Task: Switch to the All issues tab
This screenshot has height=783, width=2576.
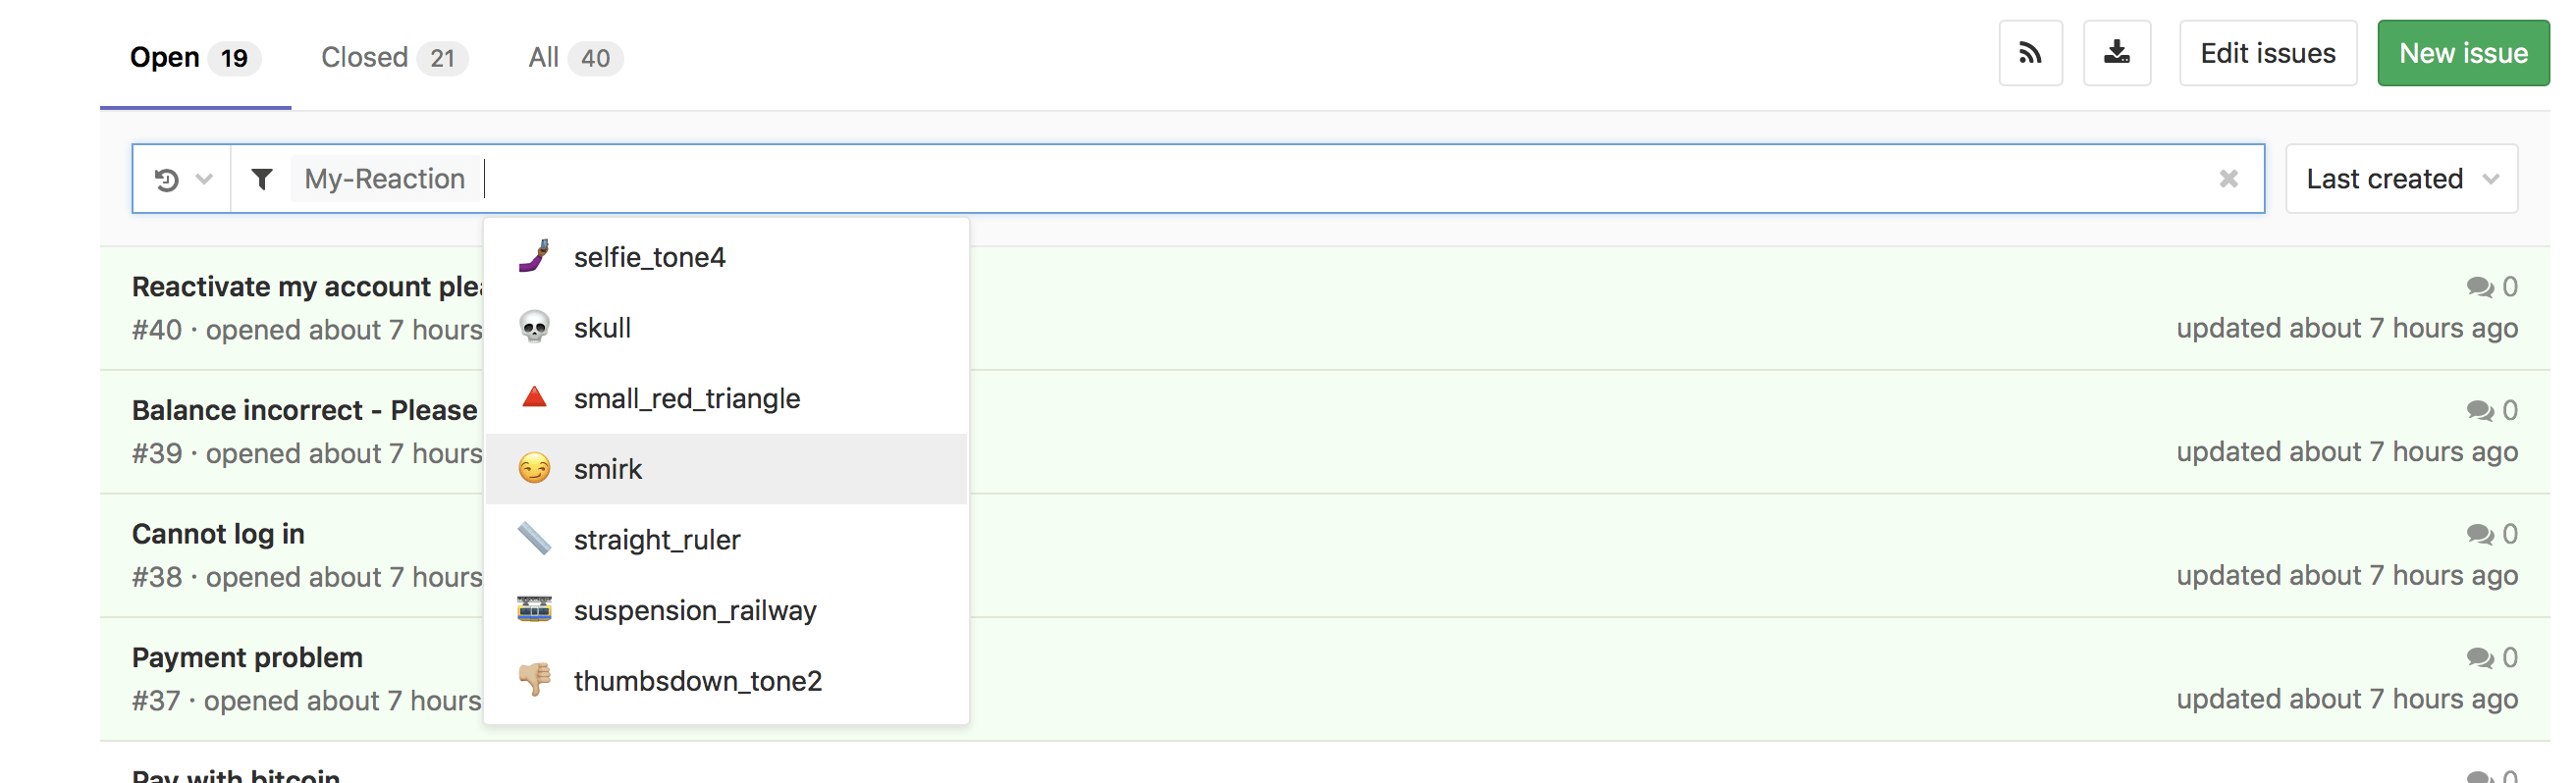Action: point(574,57)
